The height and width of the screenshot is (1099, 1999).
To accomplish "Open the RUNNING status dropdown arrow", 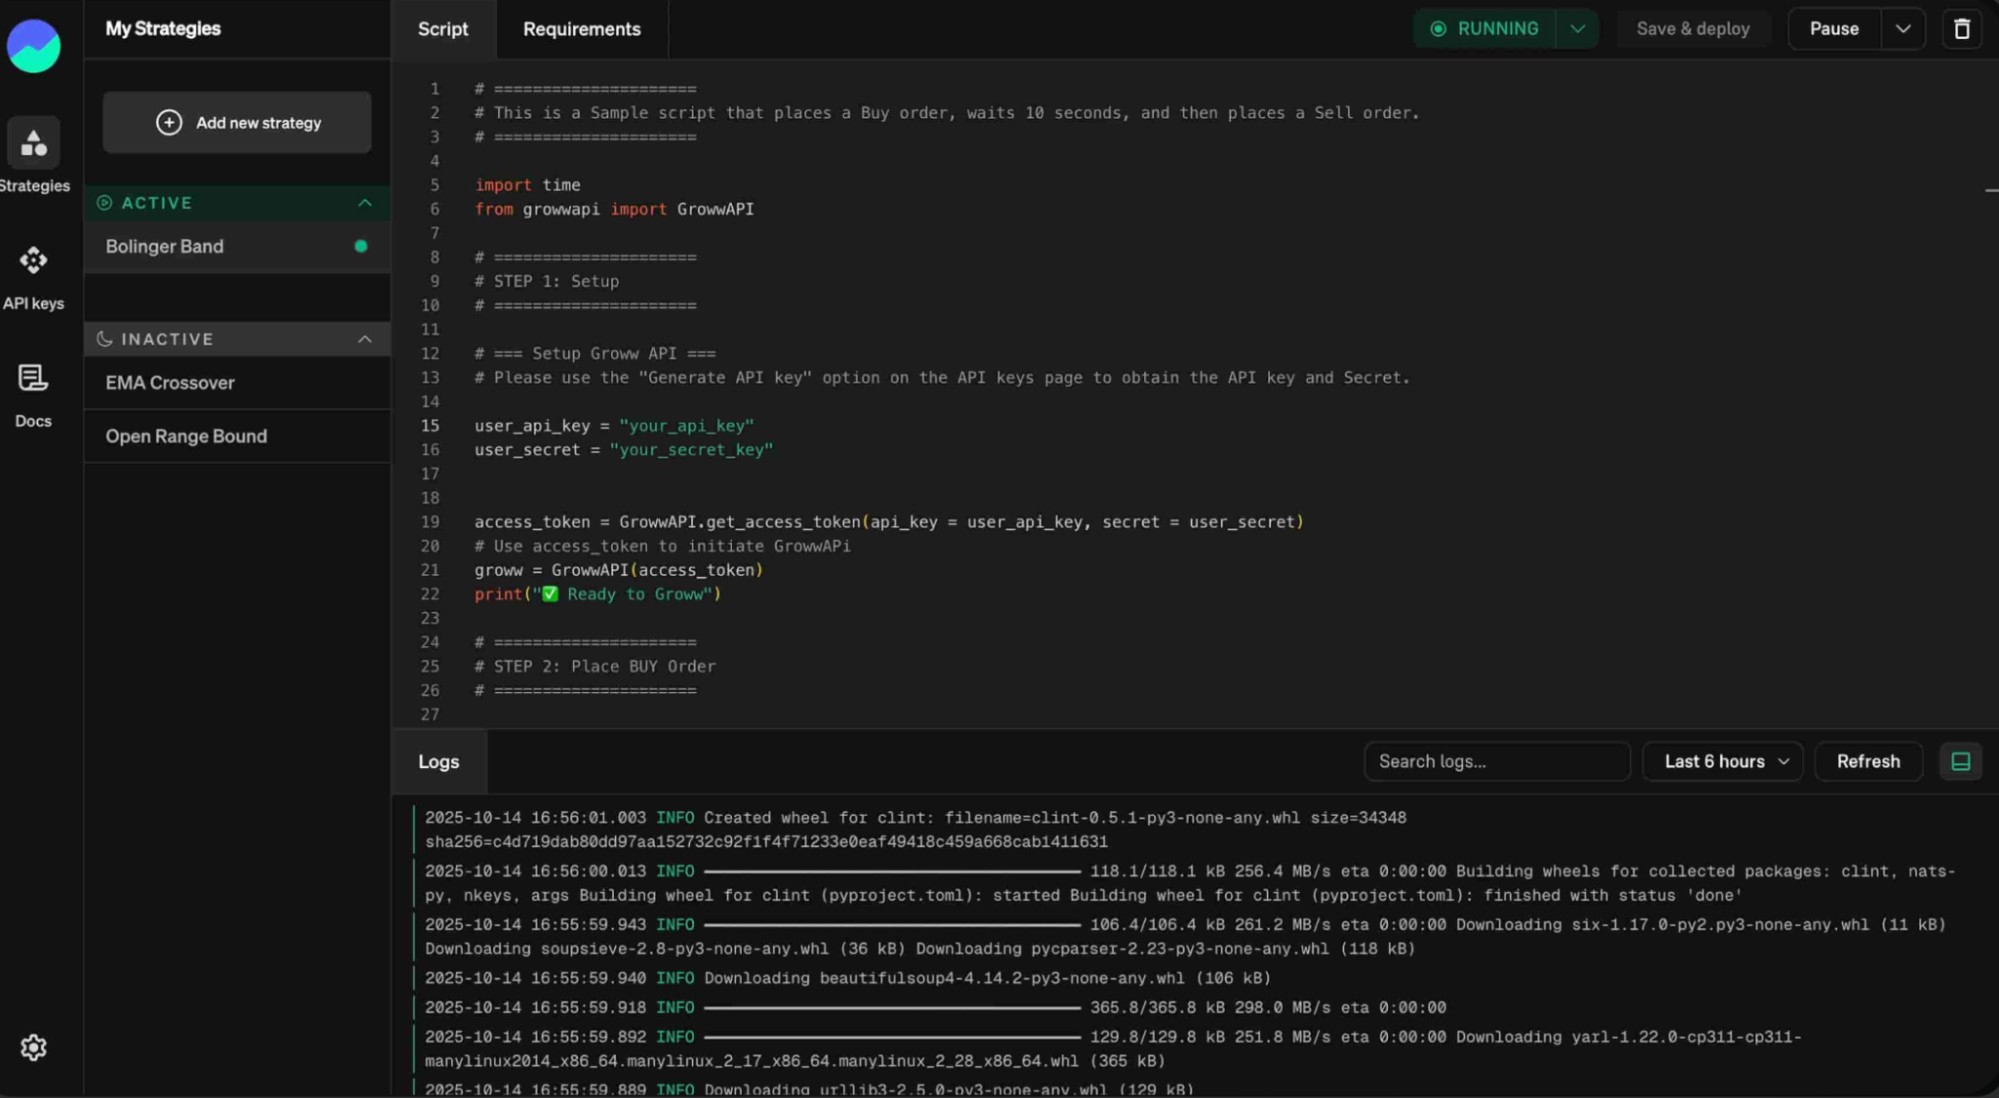I will [1577, 29].
